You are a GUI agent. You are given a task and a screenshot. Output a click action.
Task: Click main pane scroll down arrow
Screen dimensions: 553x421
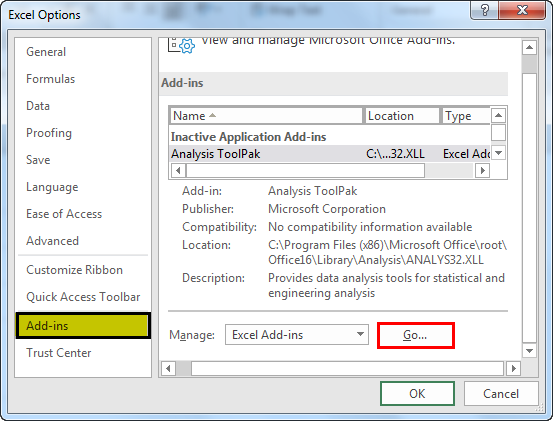(529, 350)
